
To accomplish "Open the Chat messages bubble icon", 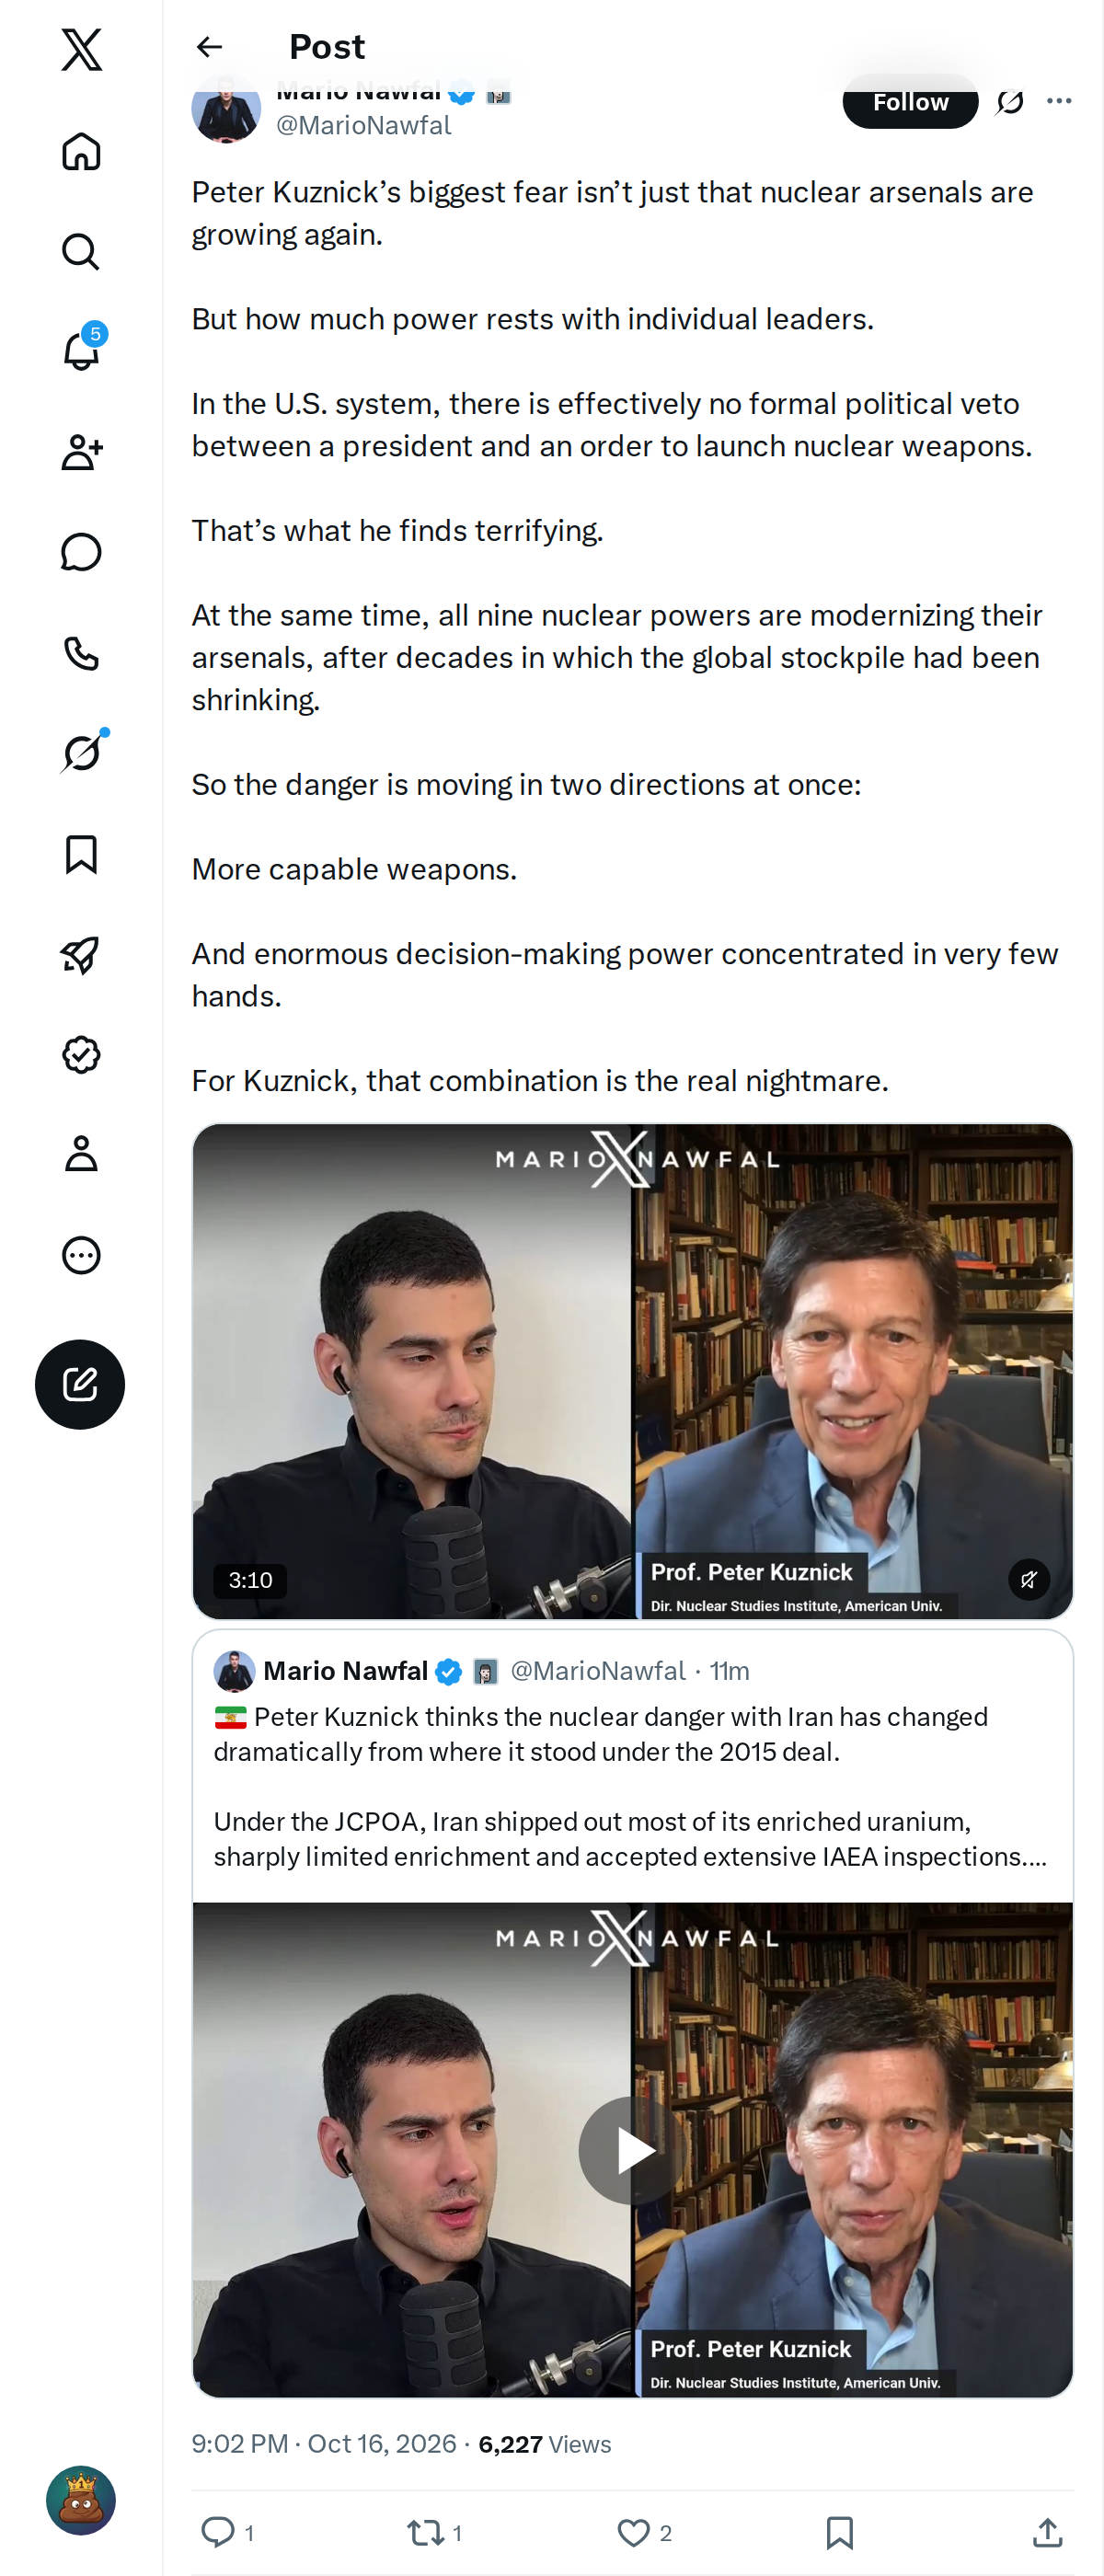I will [x=81, y=552].
